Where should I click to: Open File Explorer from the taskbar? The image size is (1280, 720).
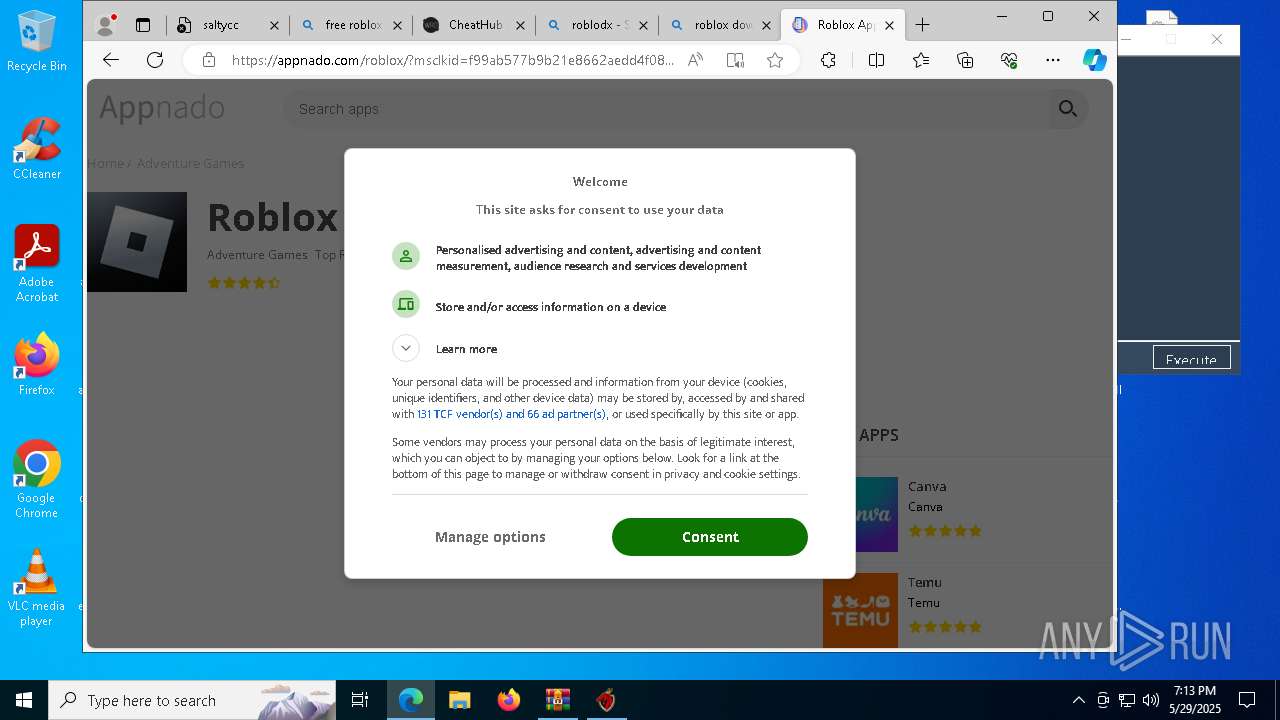pos(459,700)
